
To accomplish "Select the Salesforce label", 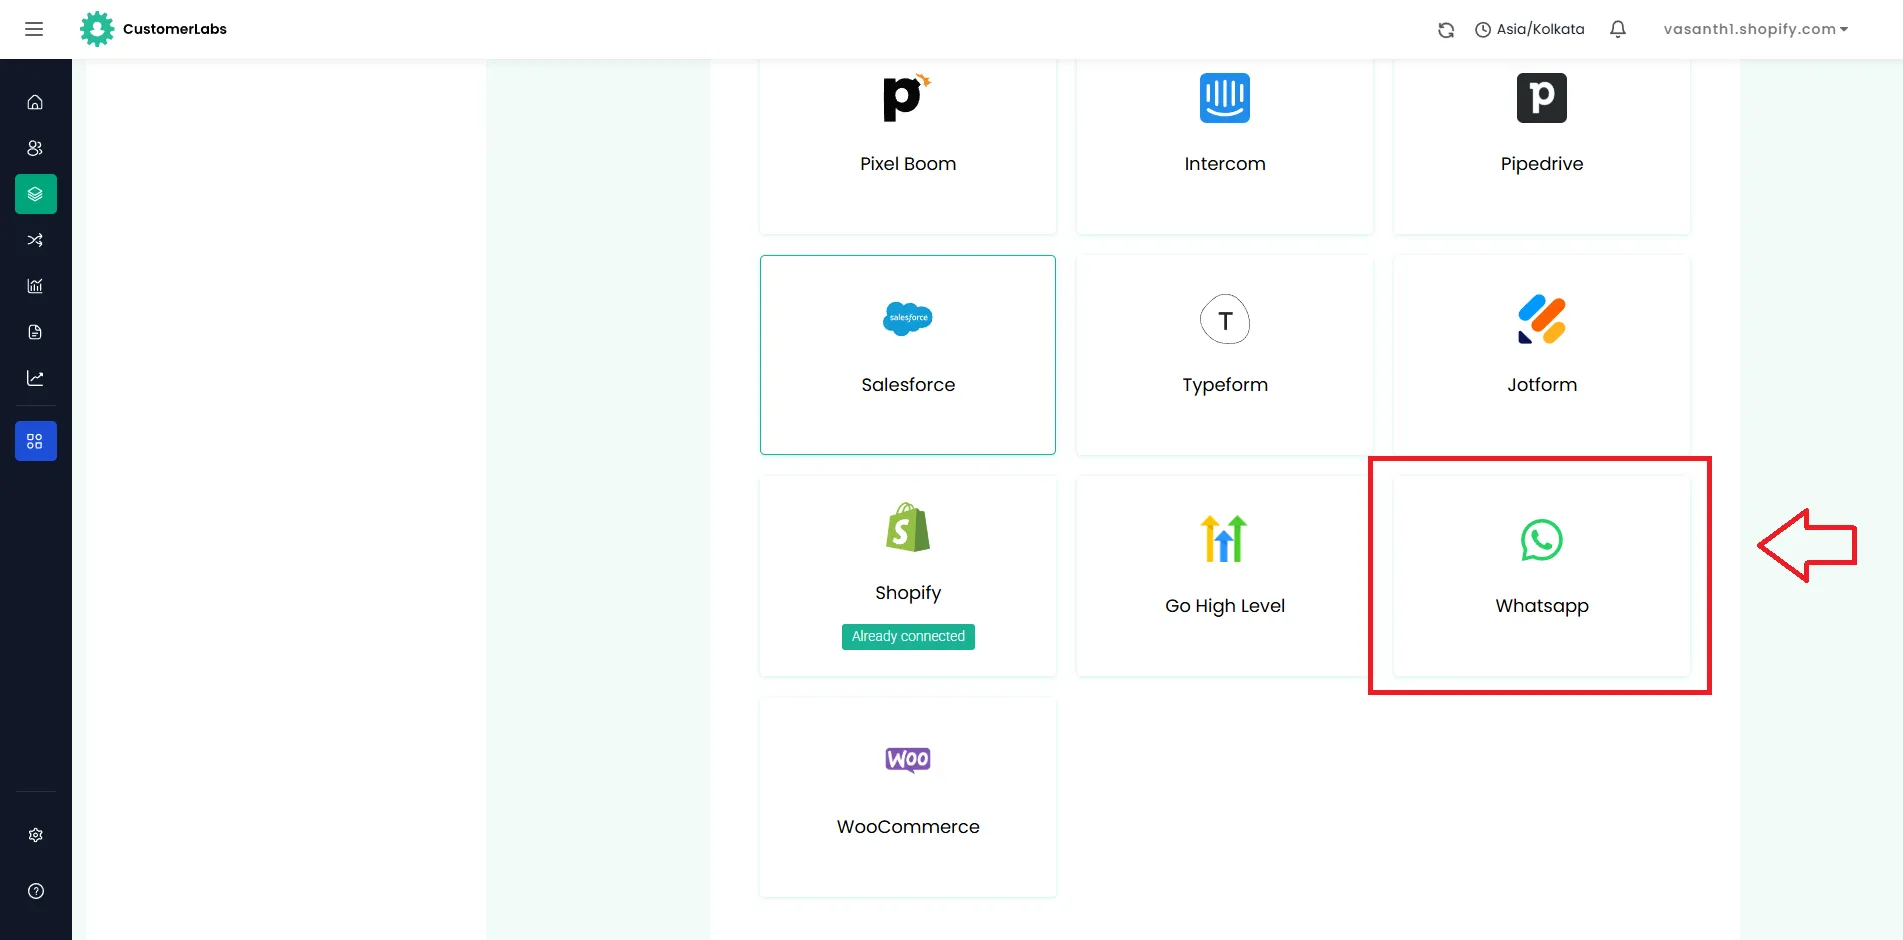I will pos(908,385).
